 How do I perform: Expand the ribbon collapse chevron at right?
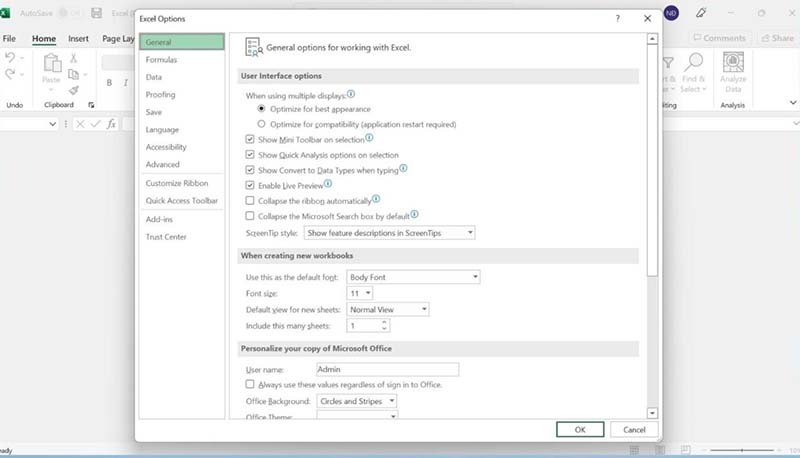793,103
